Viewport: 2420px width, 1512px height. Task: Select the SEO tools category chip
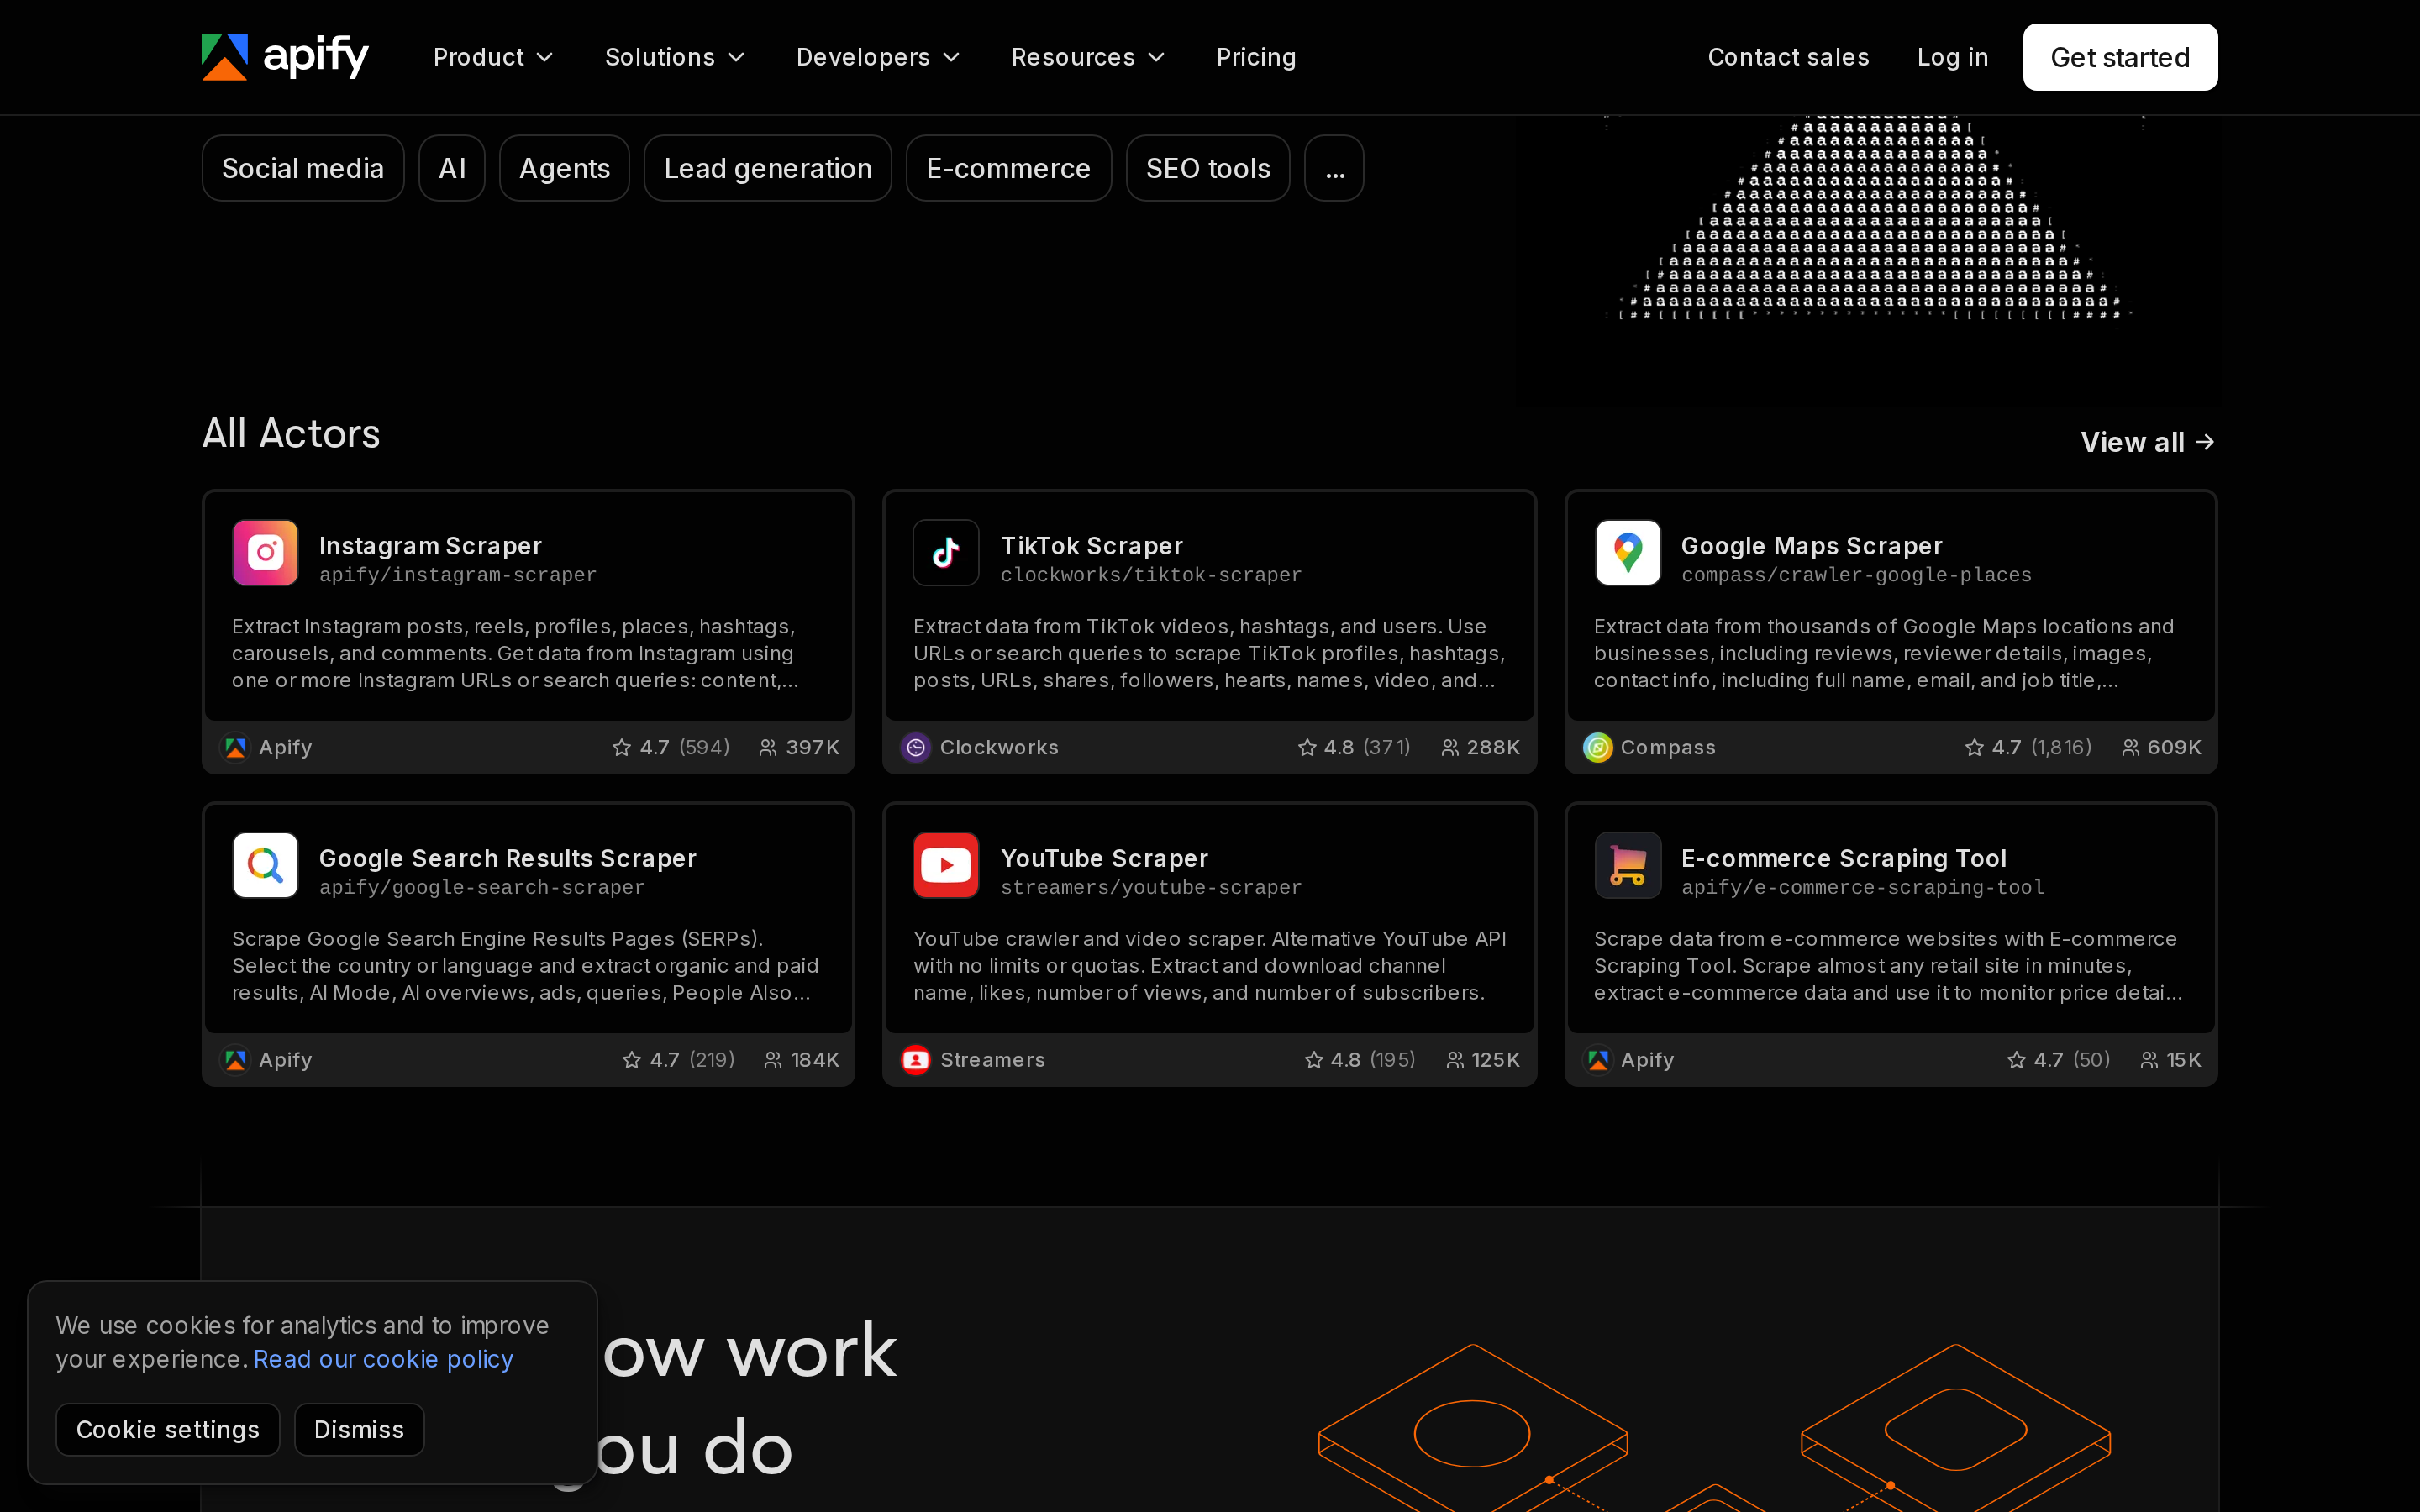pyautogui.click(x=1208, y=168)
